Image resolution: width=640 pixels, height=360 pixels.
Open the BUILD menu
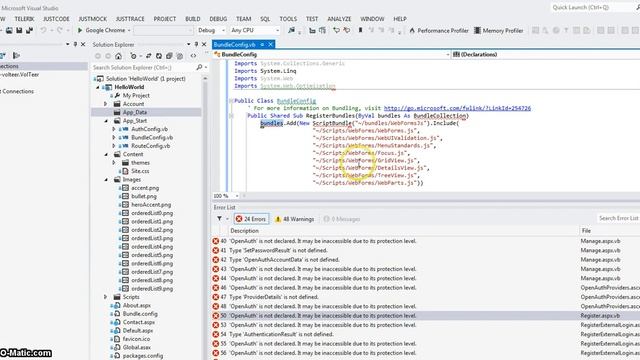pyautogui.click(x=193, y=19)
